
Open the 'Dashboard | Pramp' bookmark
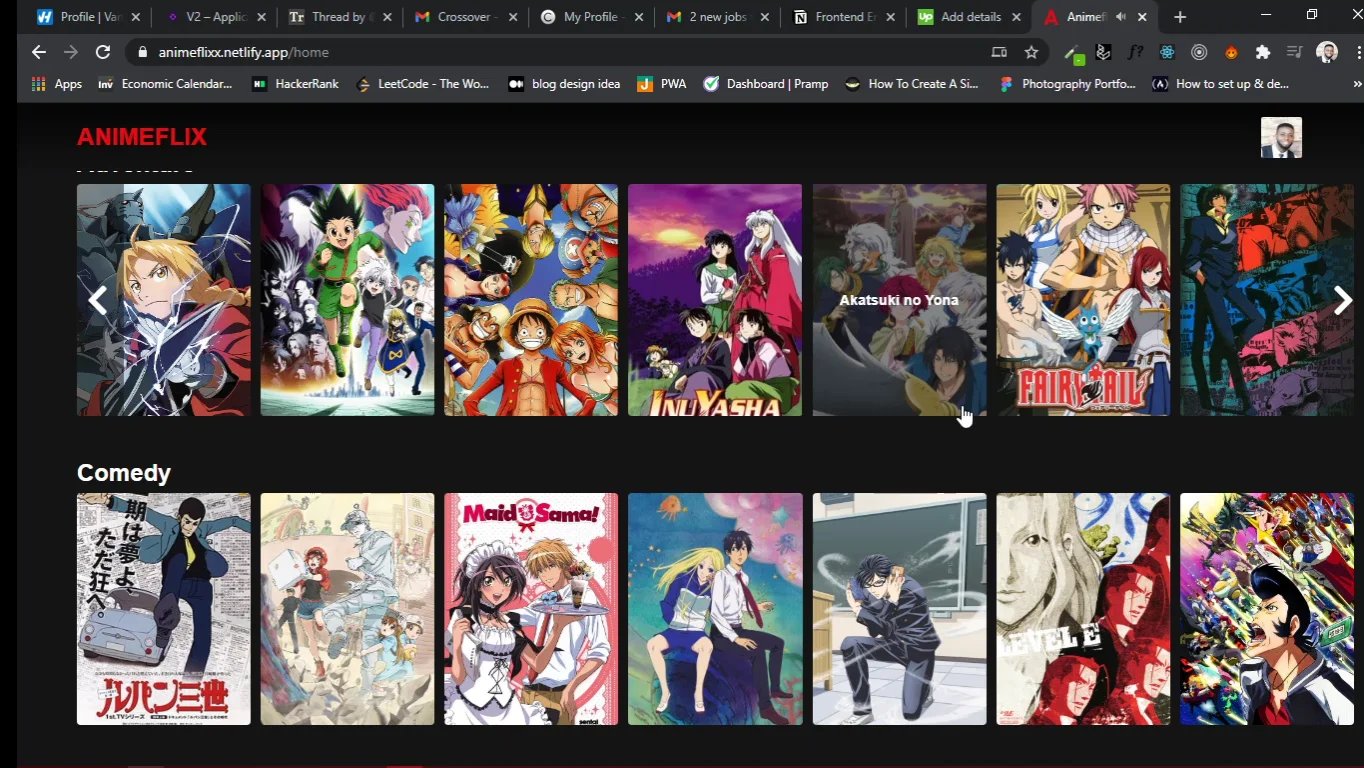(x=766, y=84)
